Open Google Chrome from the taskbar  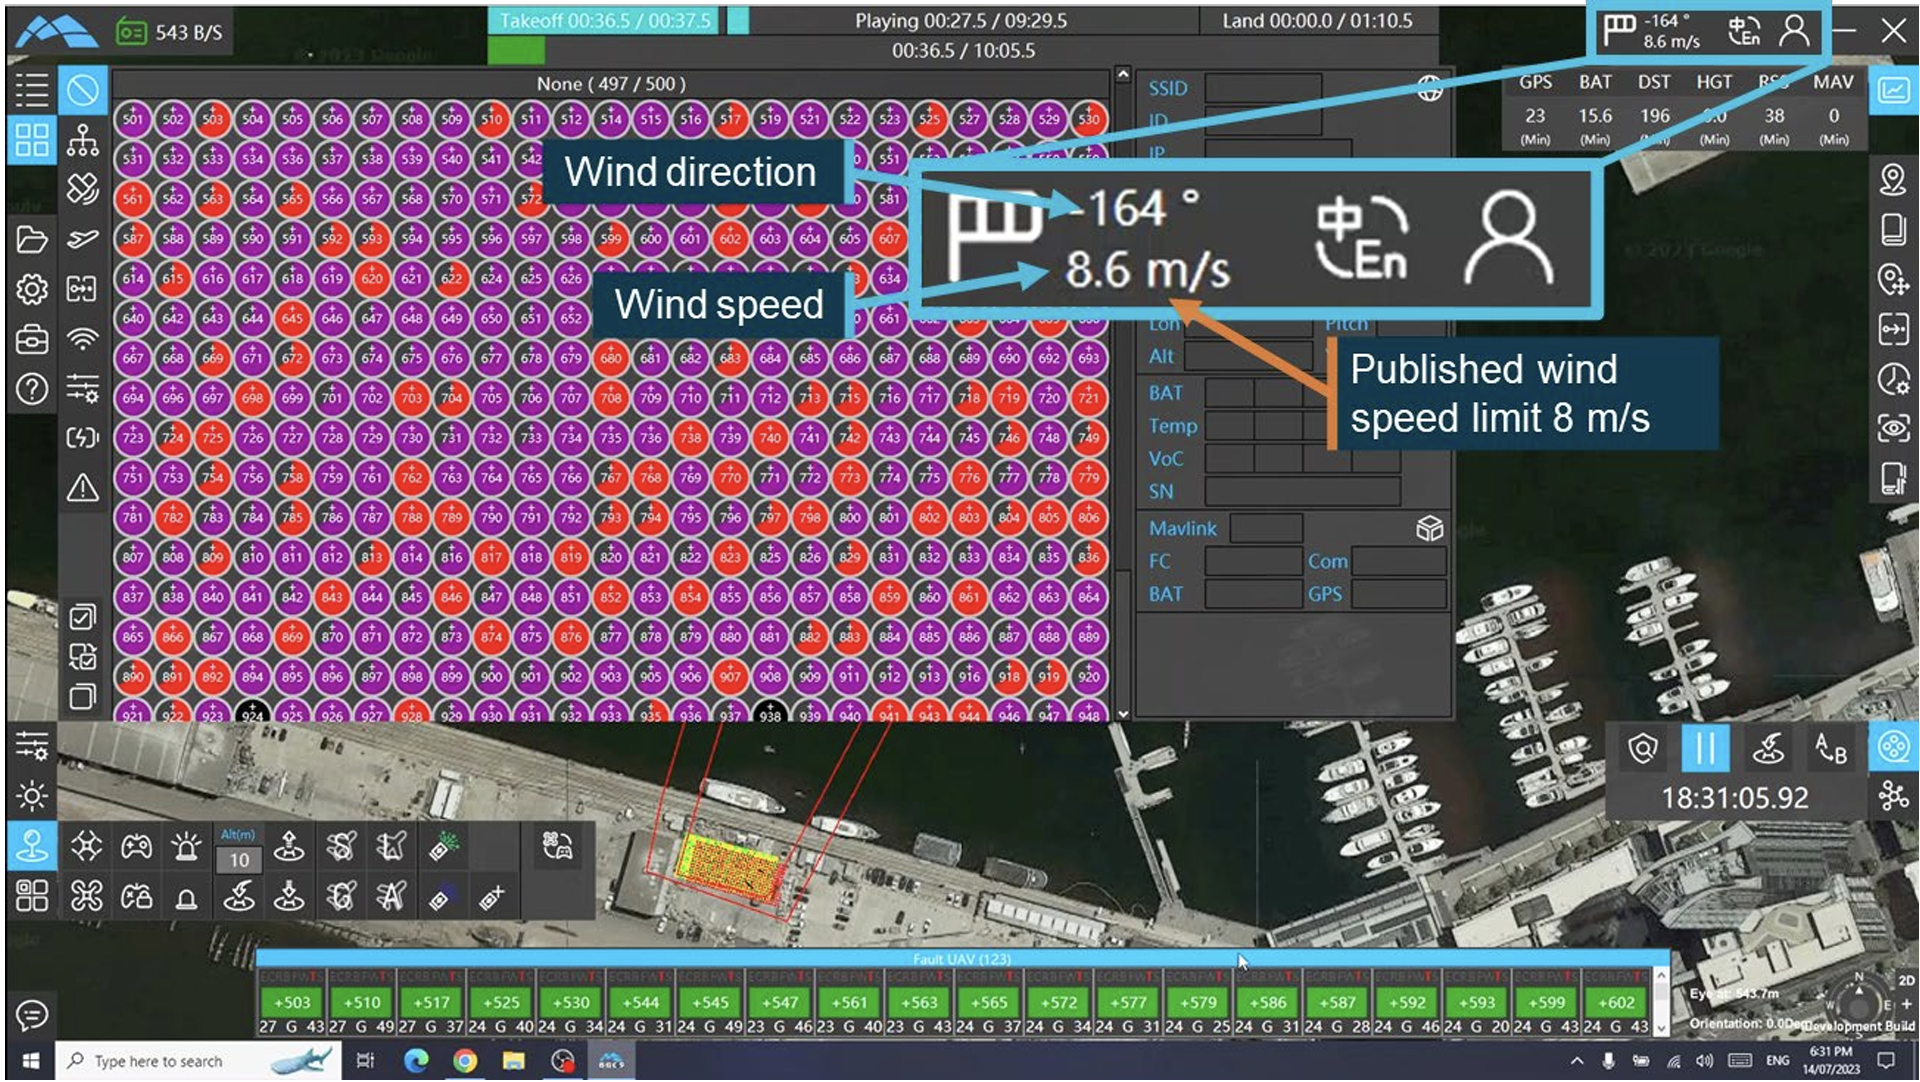pyautogui.click(x=464, y=1061)
